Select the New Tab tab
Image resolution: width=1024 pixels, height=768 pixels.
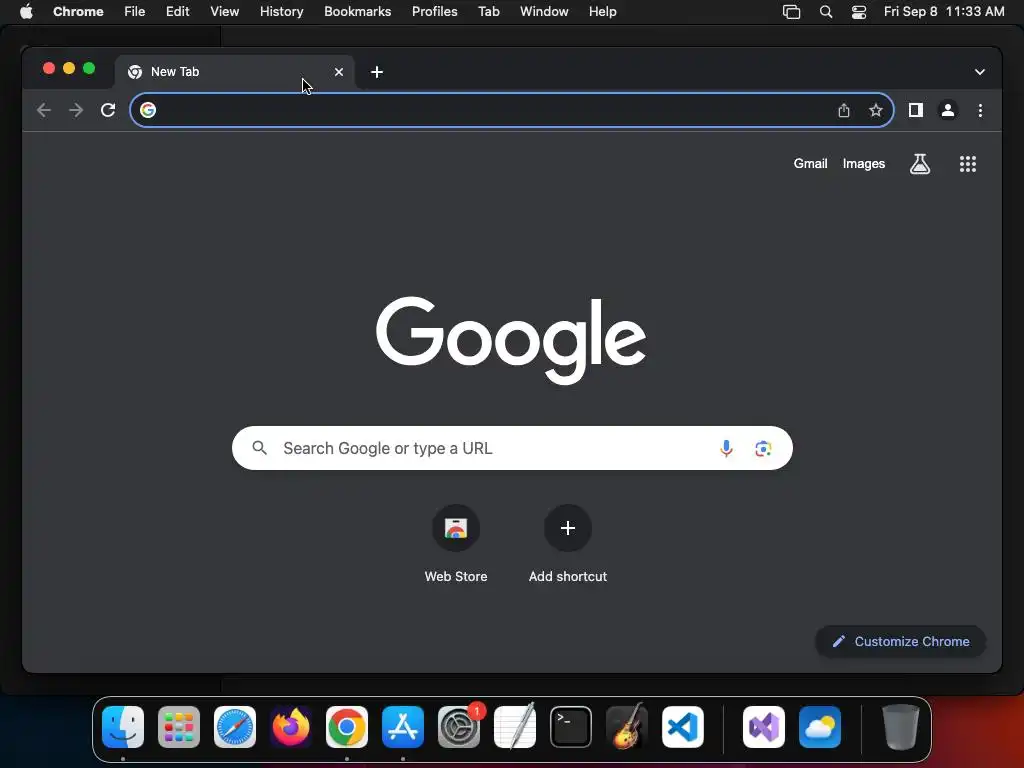(235, 72)
